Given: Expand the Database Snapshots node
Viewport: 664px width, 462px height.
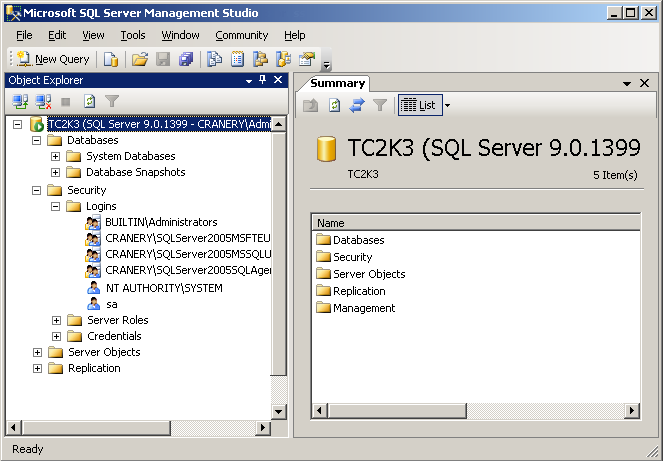Looking at the screenshot, I should pos(55,172).
